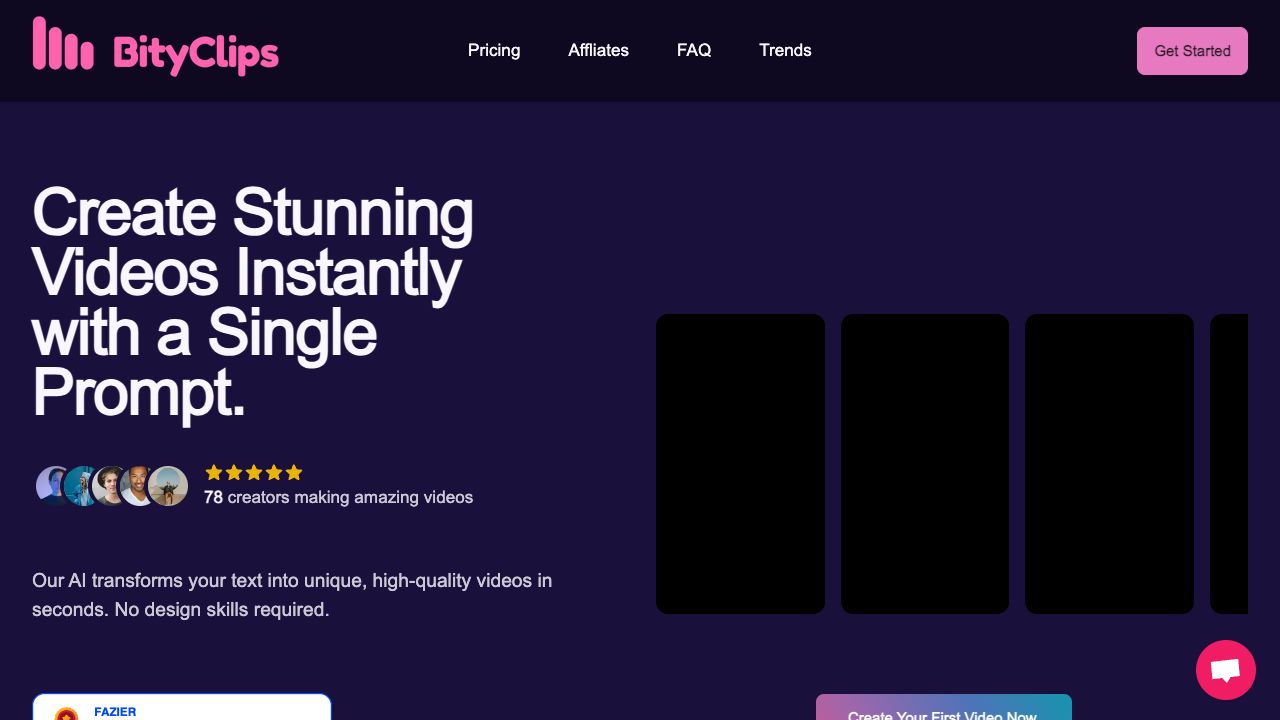Viewport: 1280px width, 720px height.
Task: Click the BityClips logo text
Action: coord(196,52)
